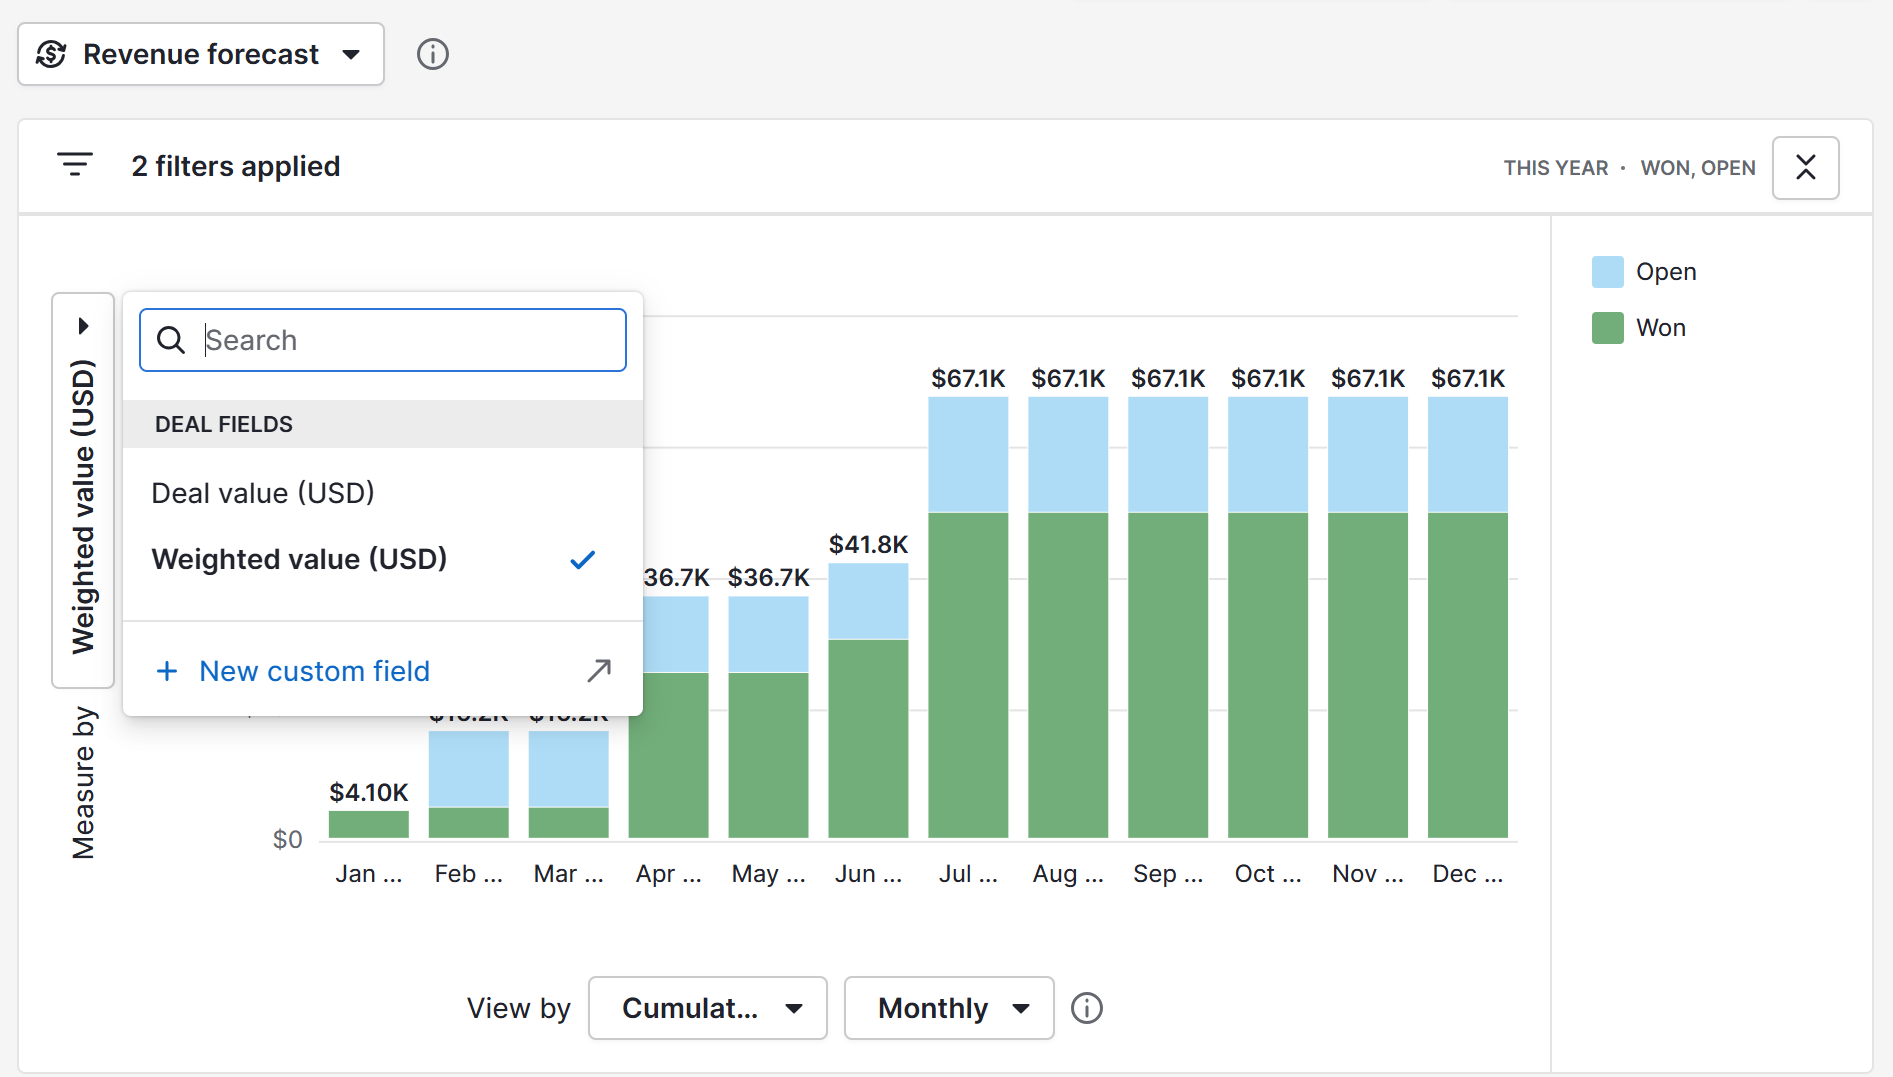Click the vertical Weighted value (USD) measure selector
This screenshot has width=1893, height=1077.
83,490
